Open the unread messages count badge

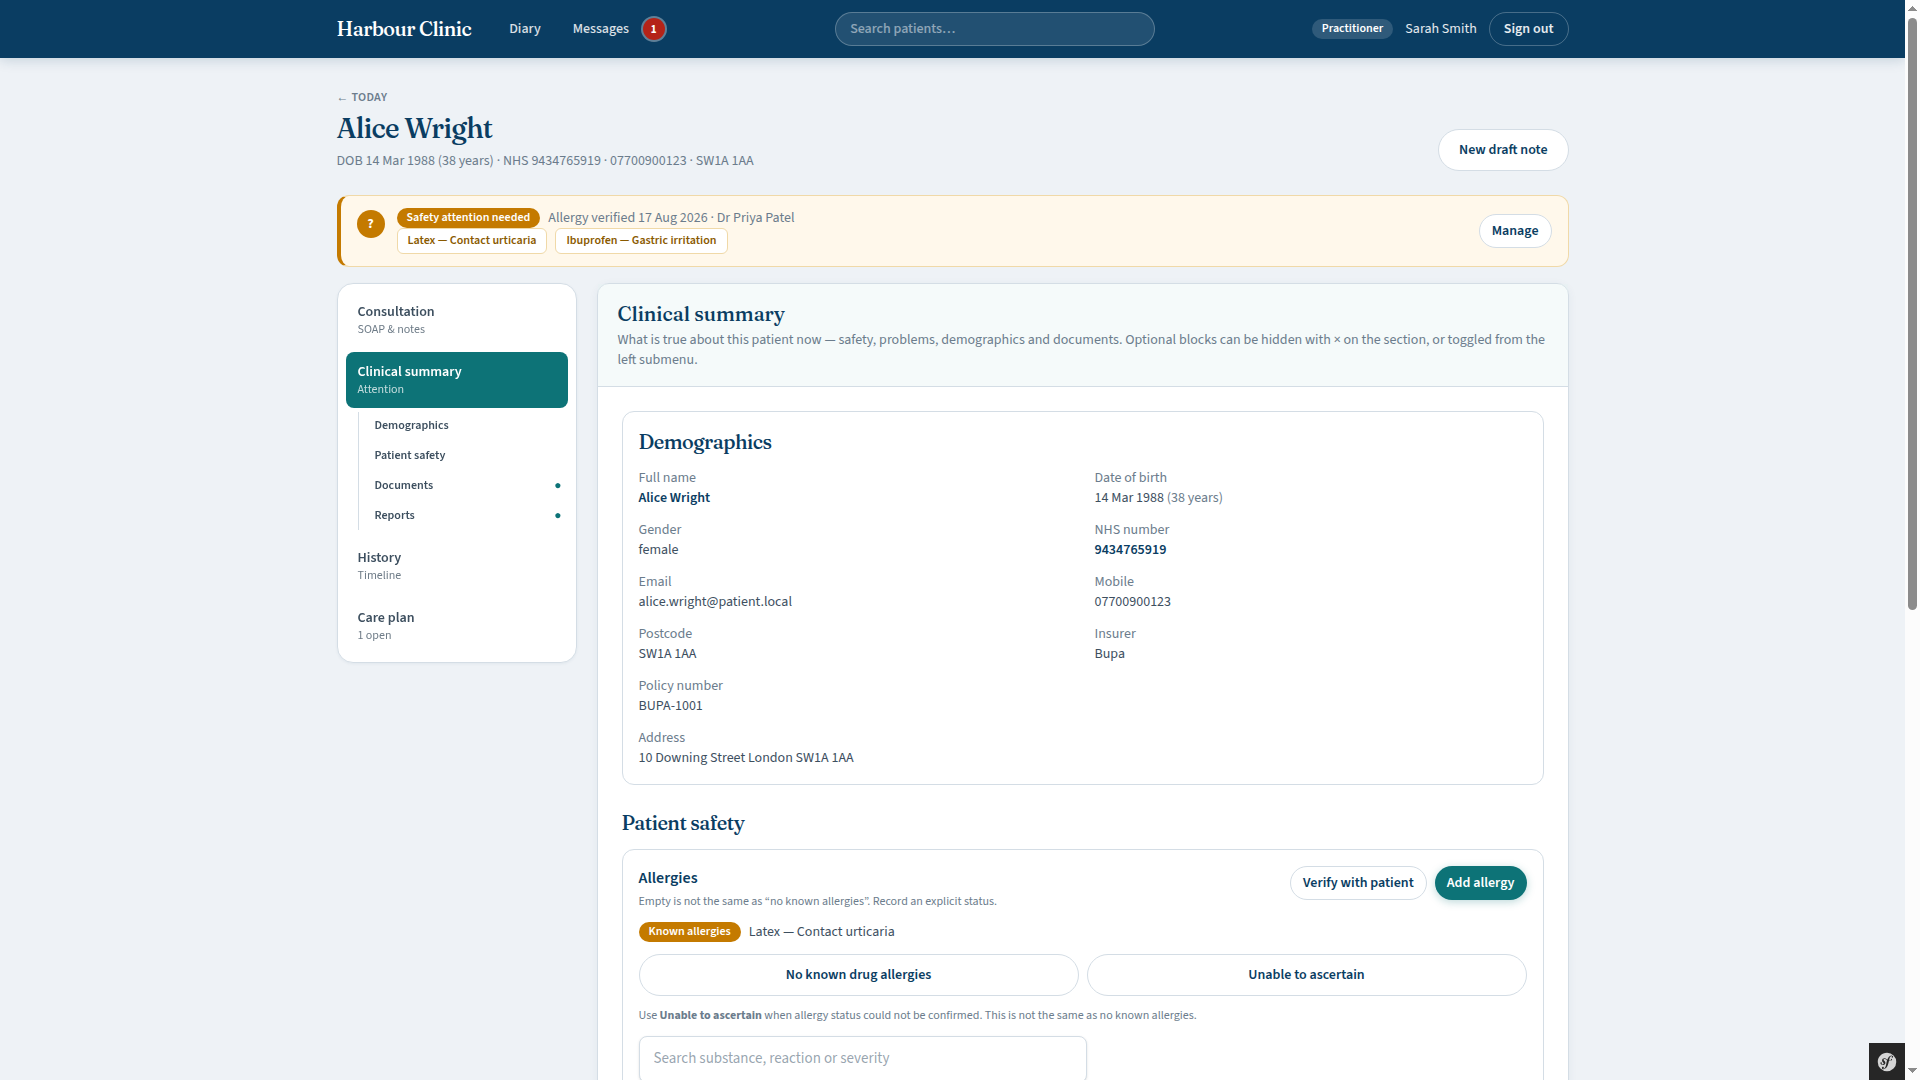point(653,29)
